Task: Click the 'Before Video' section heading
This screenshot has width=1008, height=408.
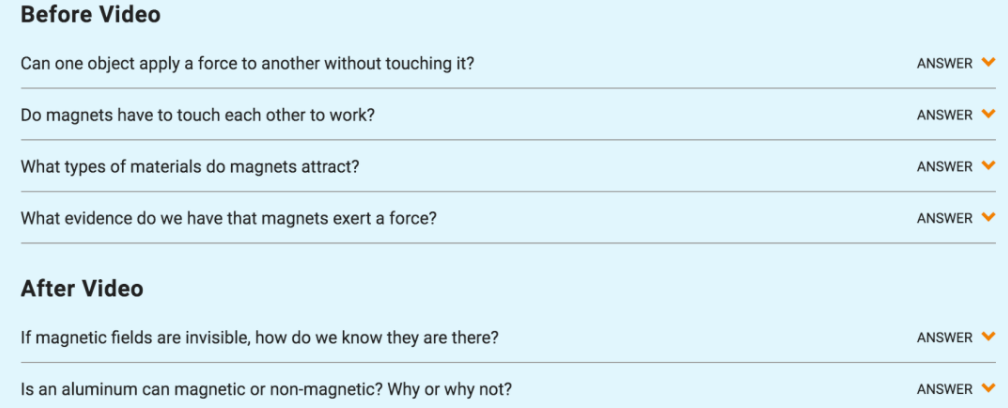Action: click(x=91, y=15)
